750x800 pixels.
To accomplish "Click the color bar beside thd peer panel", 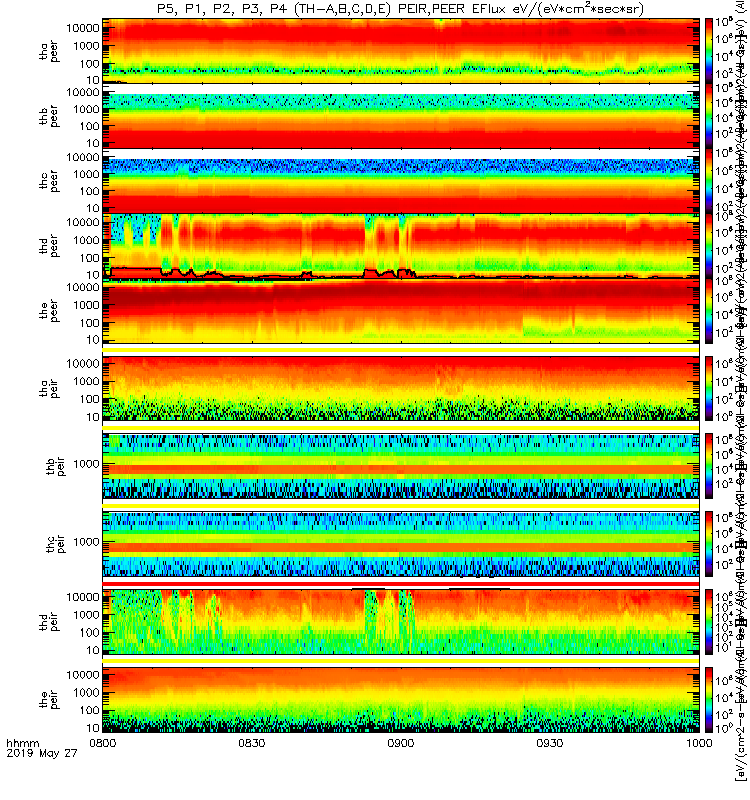I will 709,246.
